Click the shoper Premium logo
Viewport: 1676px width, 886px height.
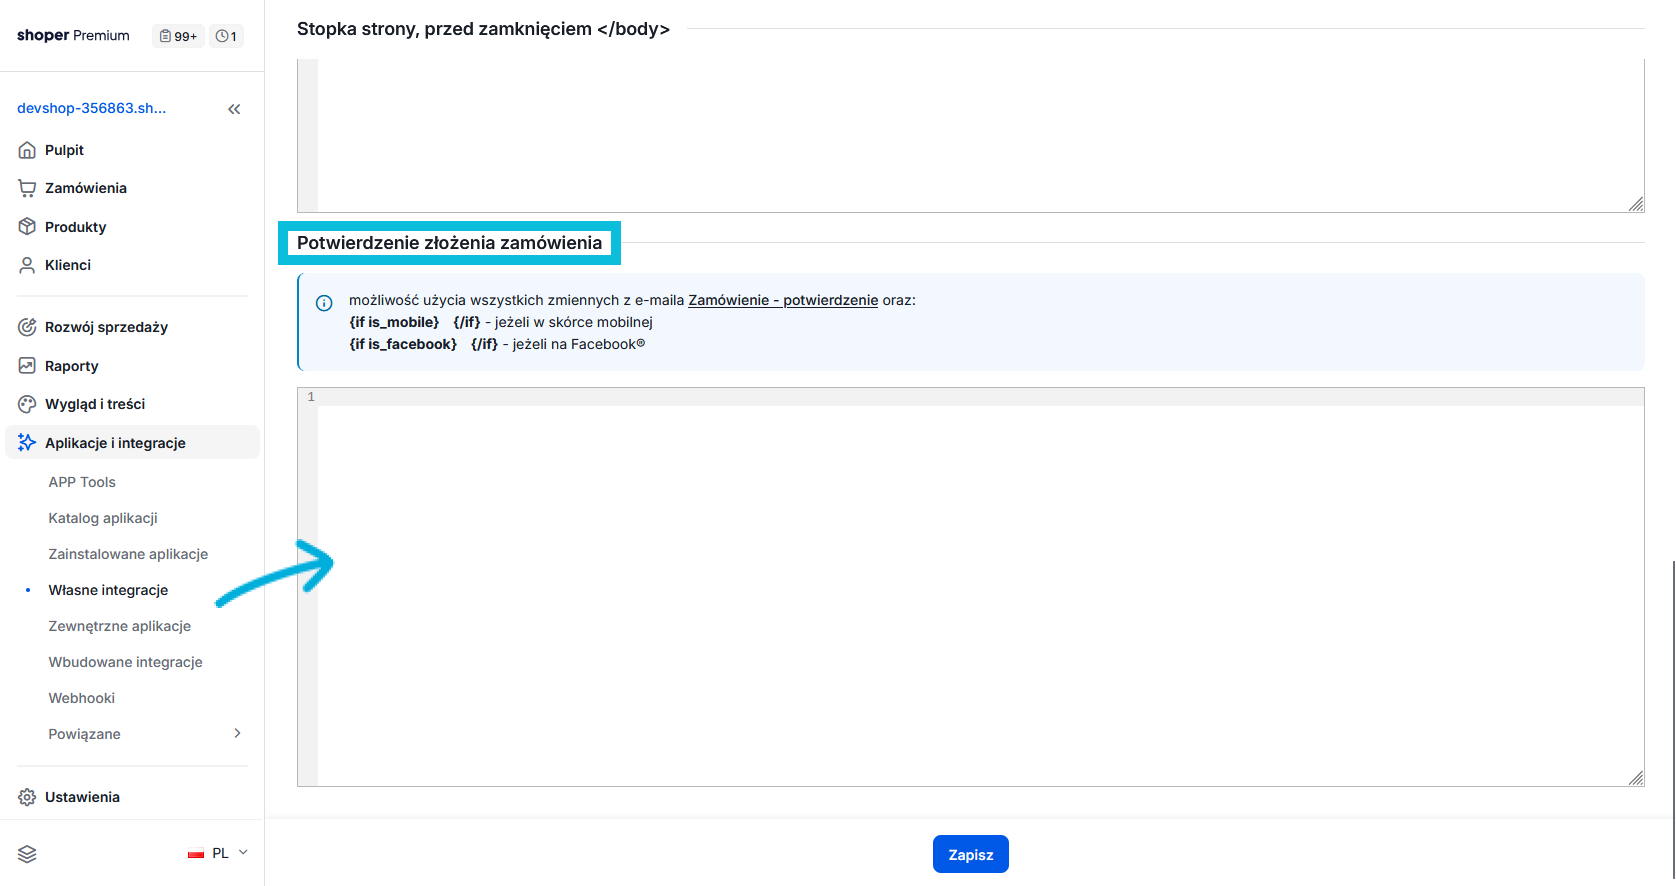click(x=73, y=35)
